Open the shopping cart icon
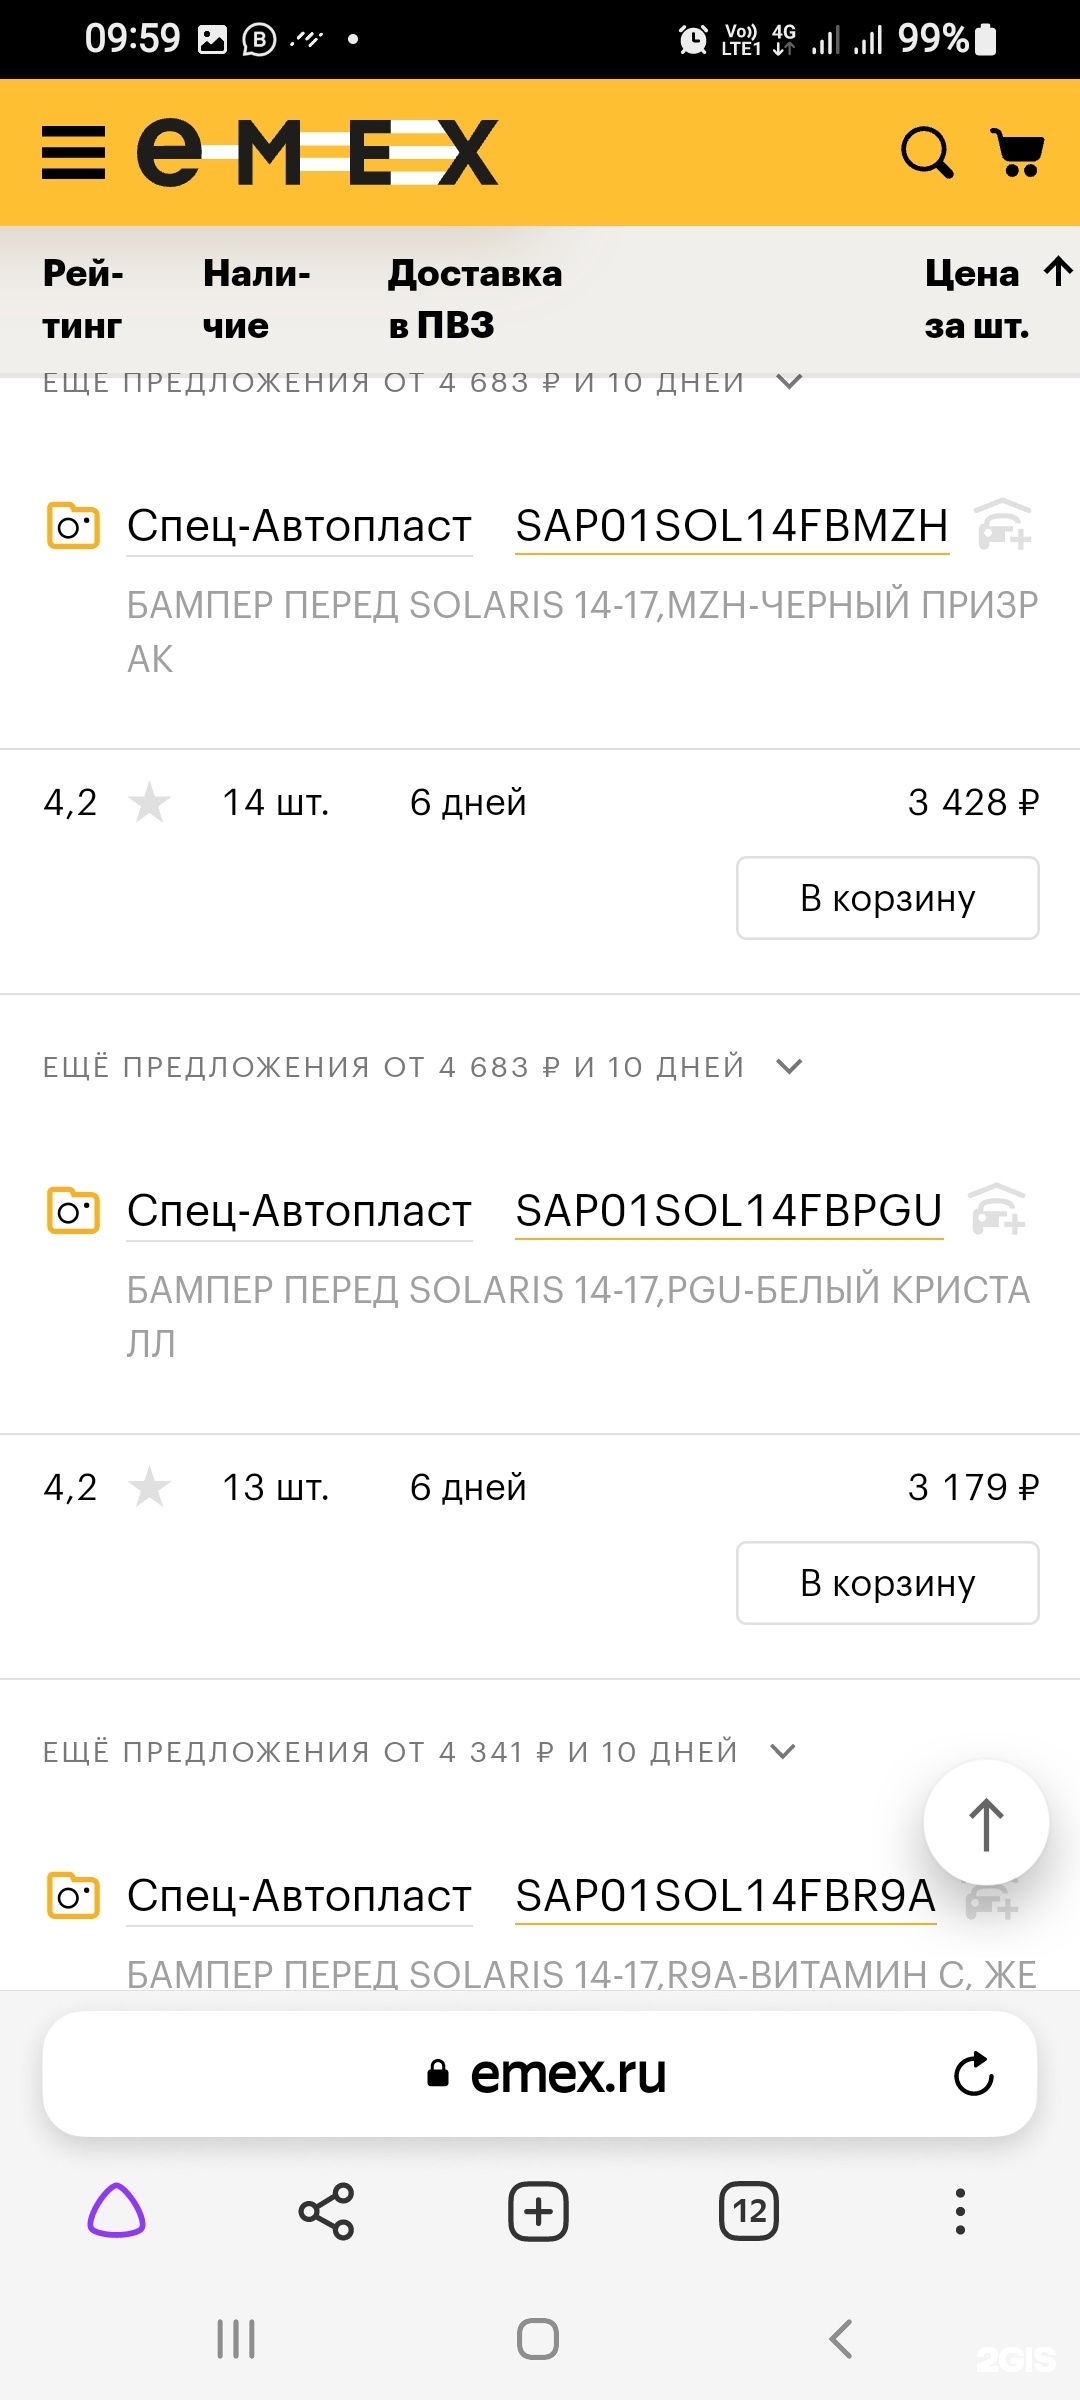Screen dimensions: 1080x2400 [1017, 153]
